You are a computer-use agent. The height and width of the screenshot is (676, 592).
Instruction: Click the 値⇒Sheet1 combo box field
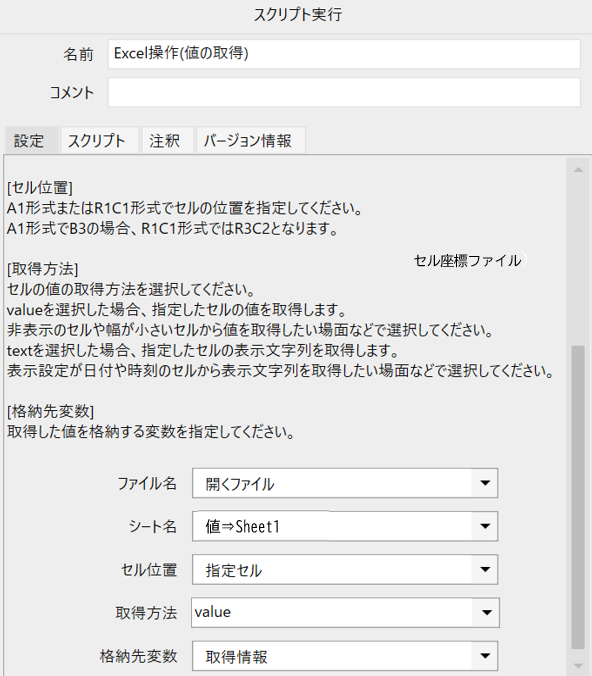[332, 526]
